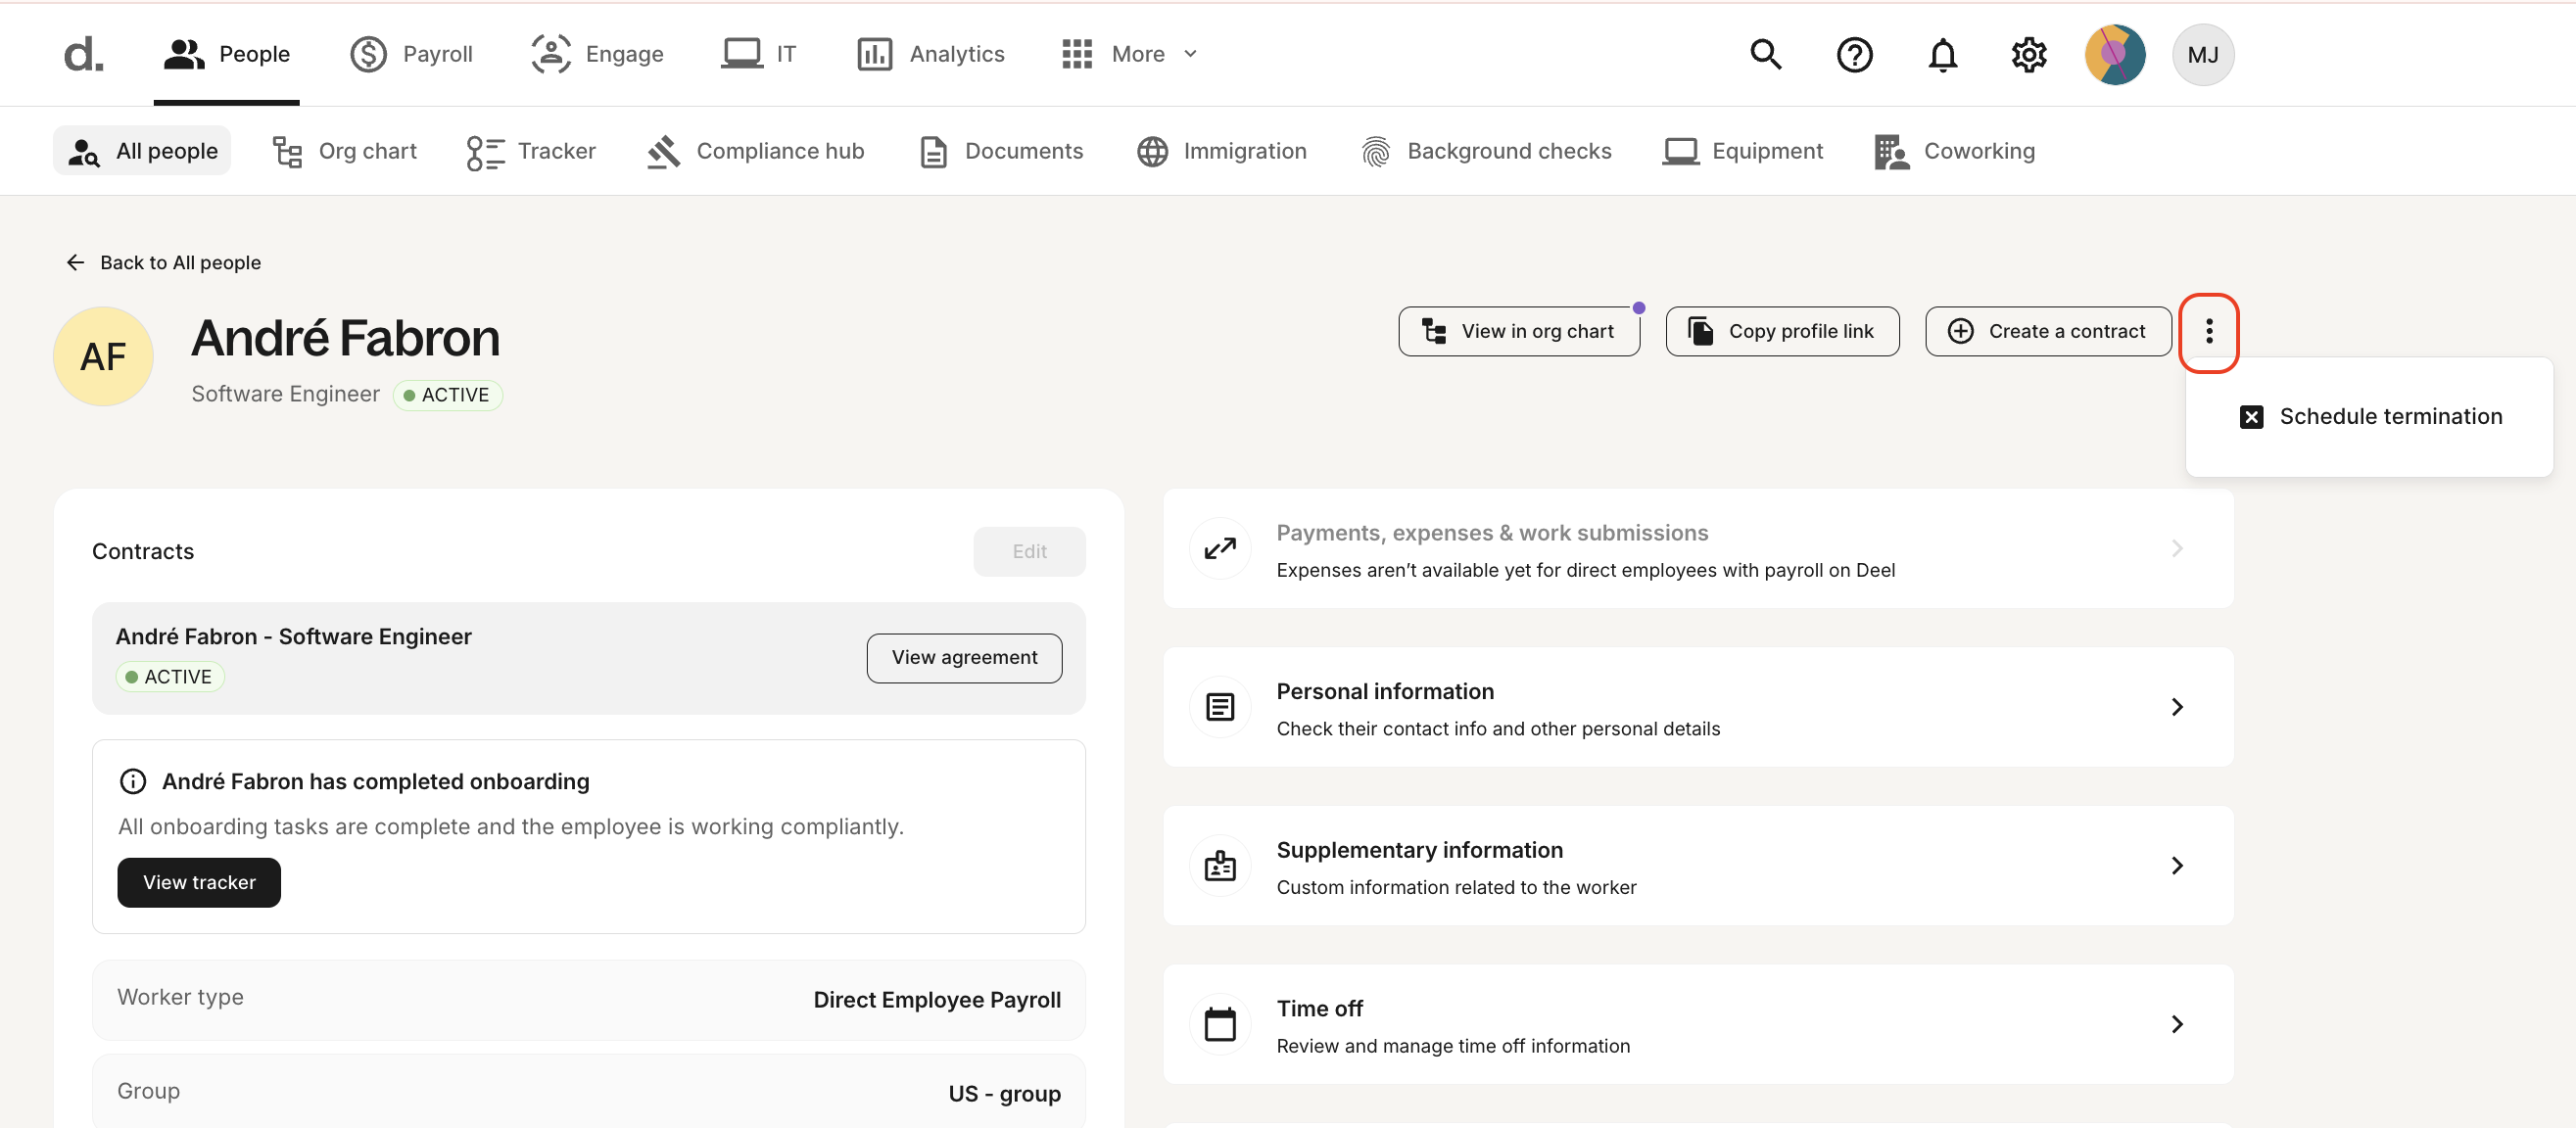The width and height of the screenshot is (2576, 1128).
Task: Click the onboarding info circle icon
Action: click(132, 781)
